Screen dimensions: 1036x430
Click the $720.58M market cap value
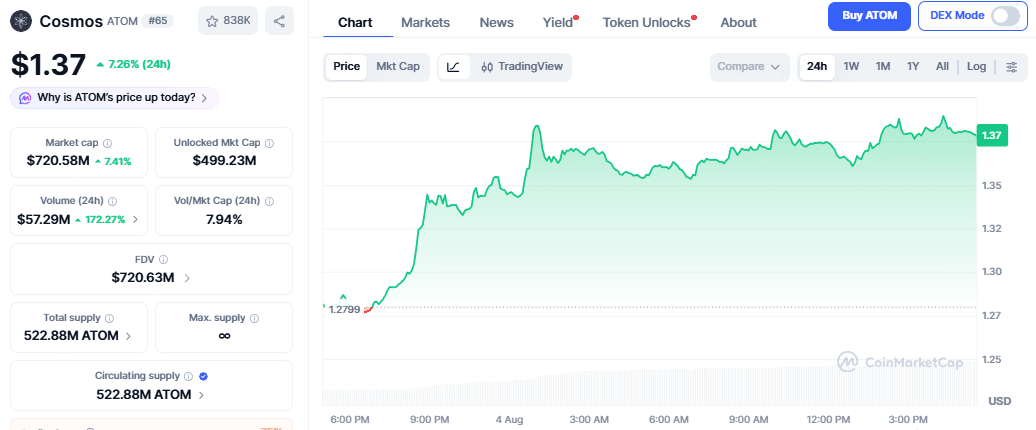coord(57,161)
